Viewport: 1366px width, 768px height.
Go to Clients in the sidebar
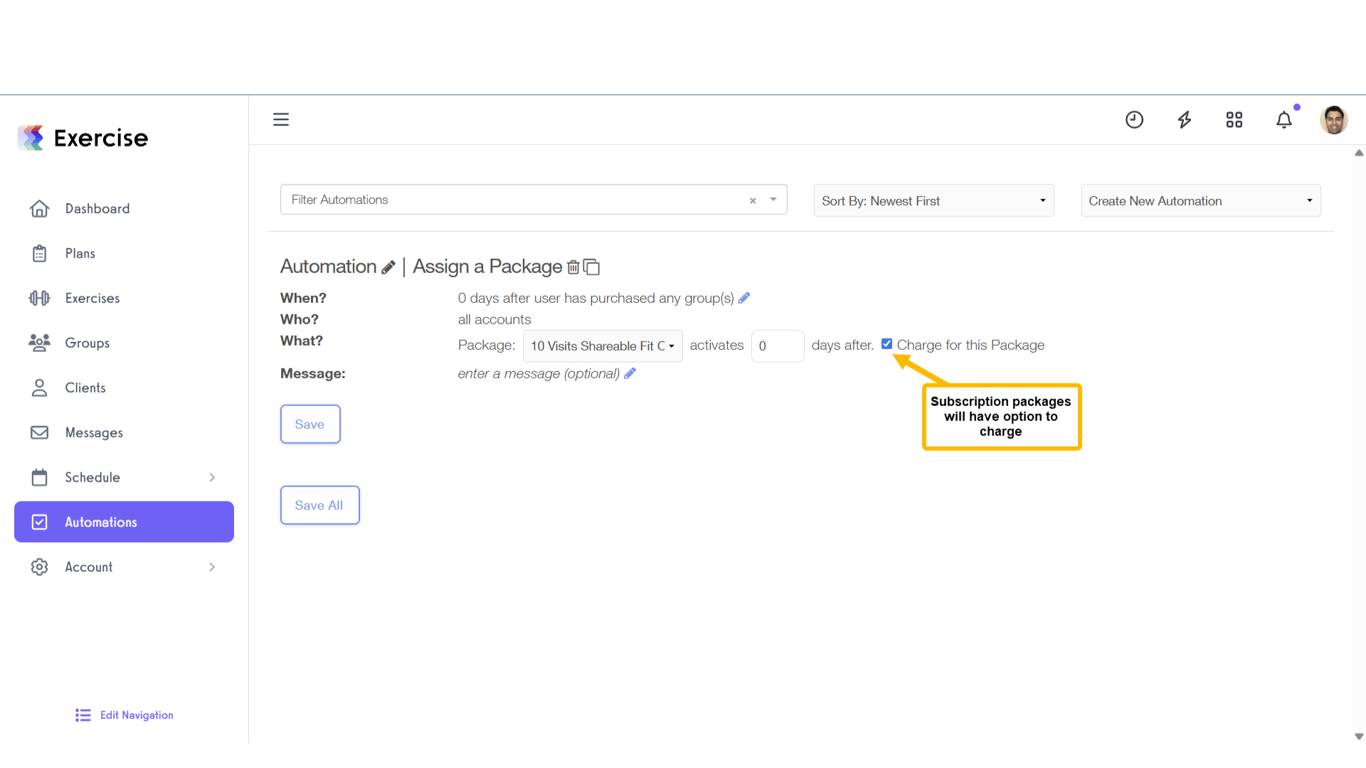tap(85, 388)
